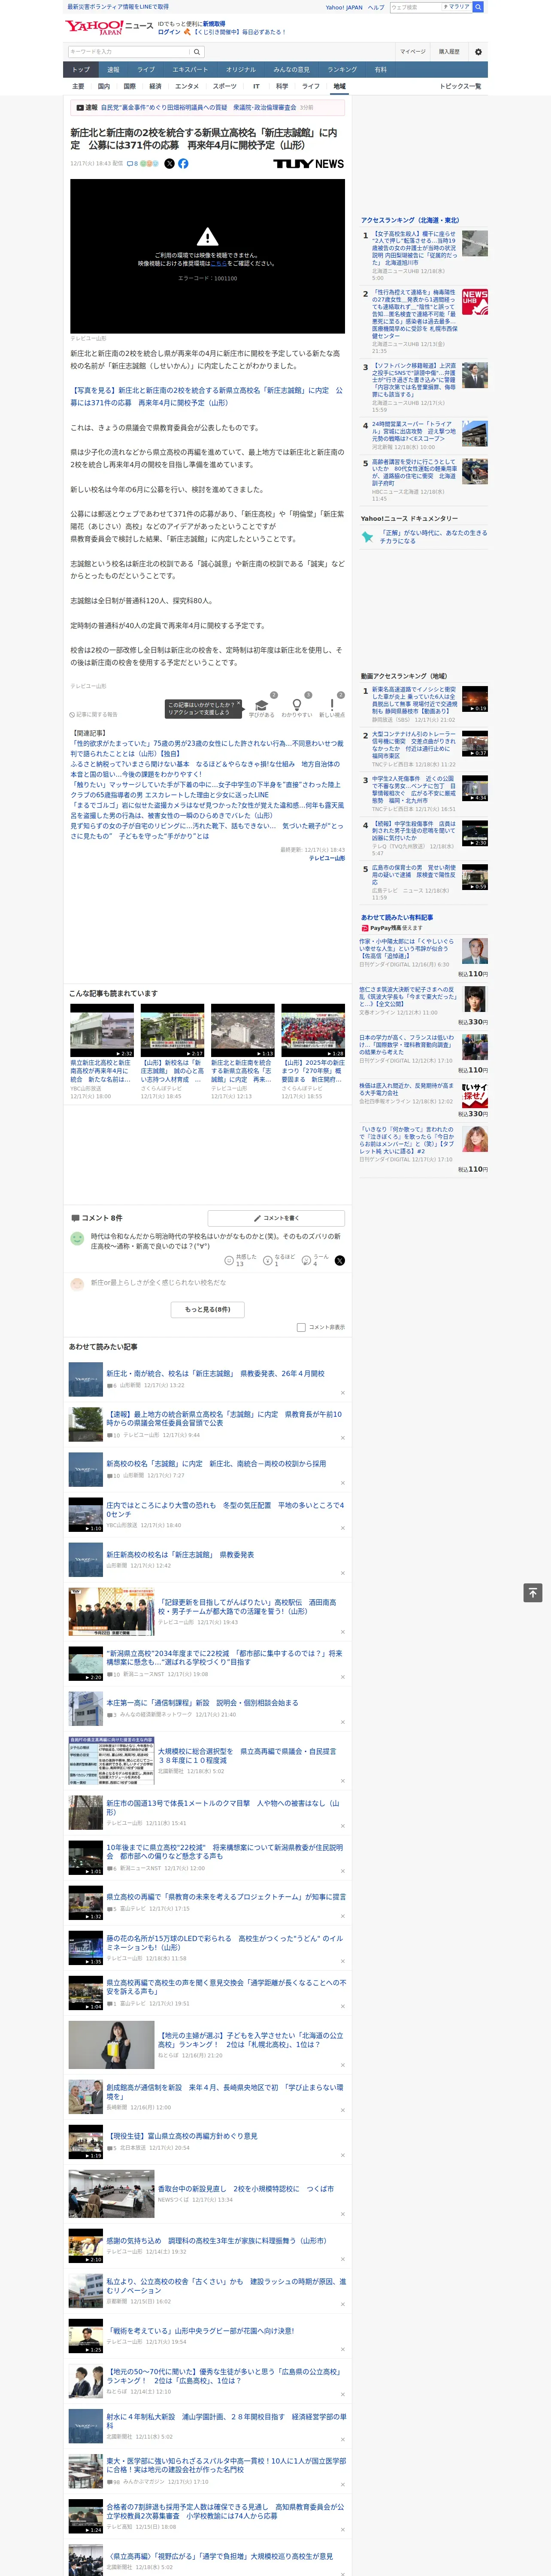Click もっと見る(8件) button
Screen dimensions: 551x2576
pos(207,1309)
